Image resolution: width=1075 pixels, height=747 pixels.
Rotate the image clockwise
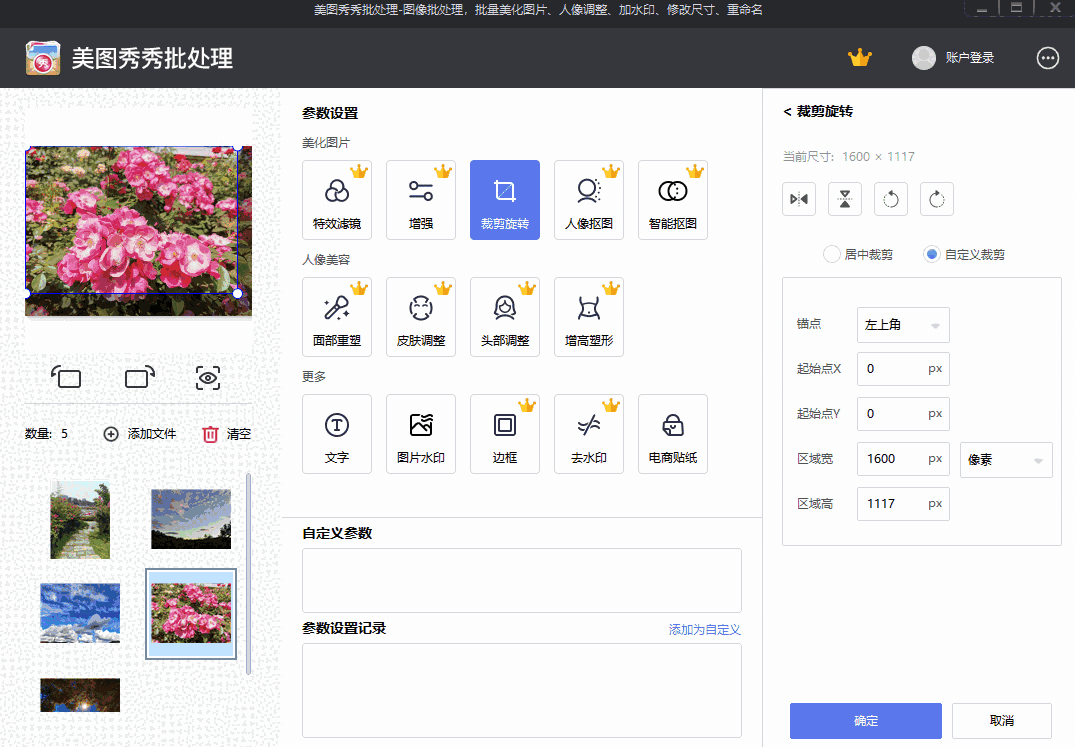(x=936, y=199)
